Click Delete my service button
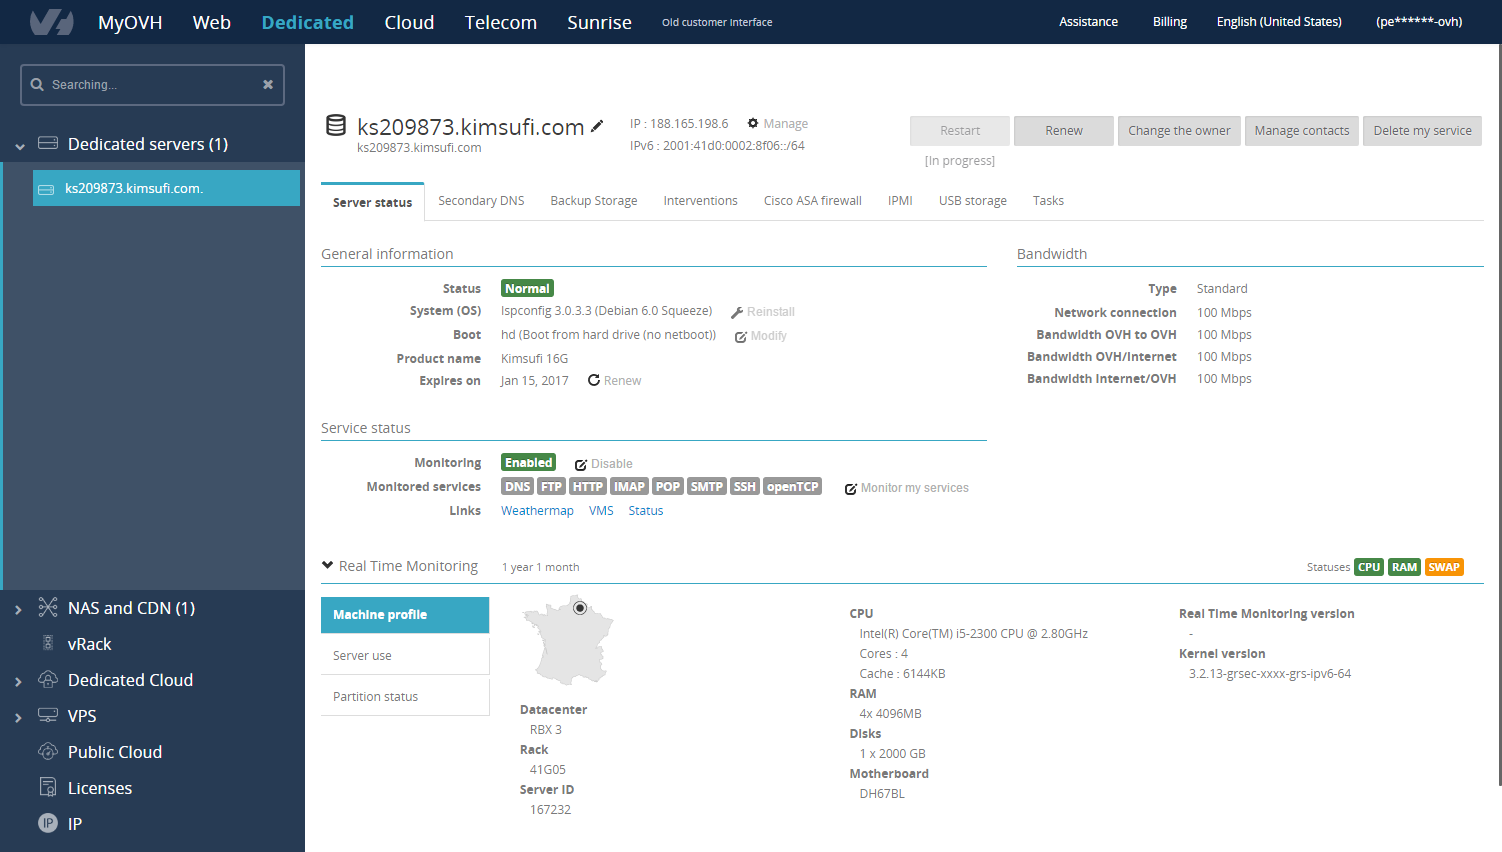 tap(1422, 131)
